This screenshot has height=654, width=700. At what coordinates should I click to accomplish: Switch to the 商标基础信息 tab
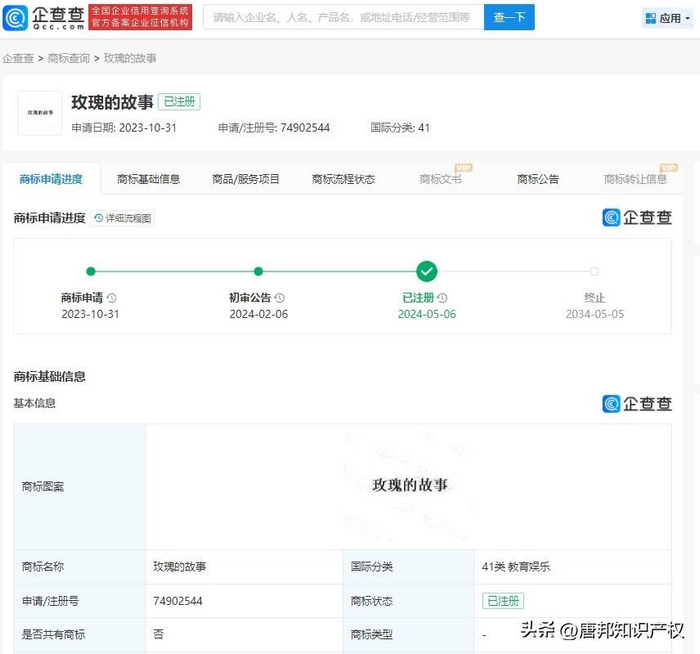coord(148,179)
